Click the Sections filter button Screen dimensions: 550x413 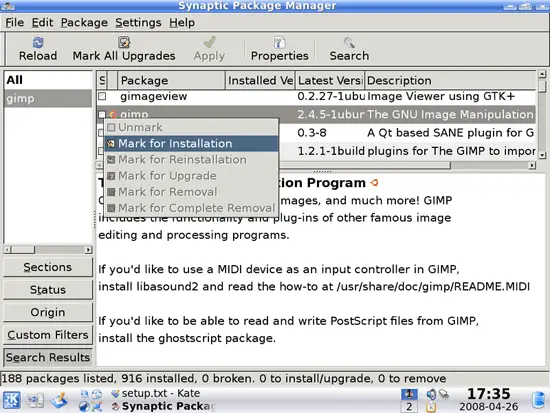tap(48, 267)
